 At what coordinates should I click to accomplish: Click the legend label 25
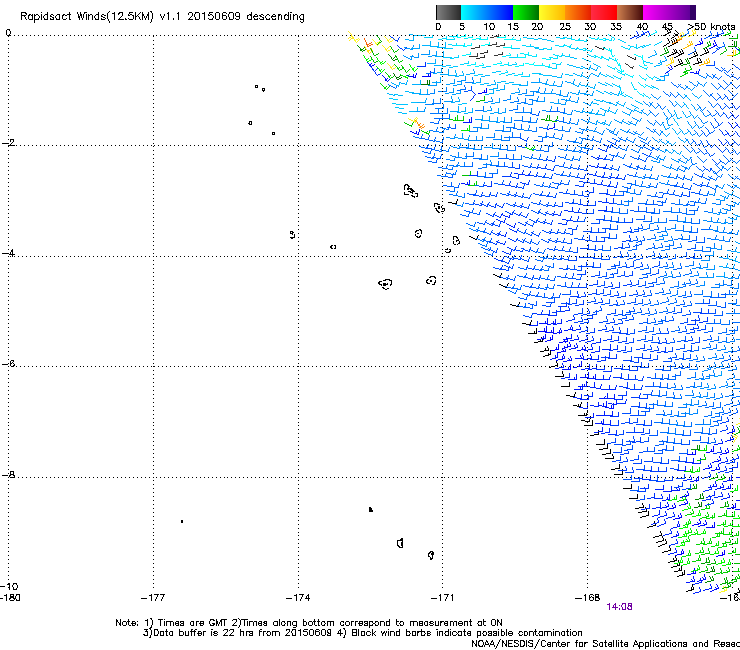(x=565, y=26)
